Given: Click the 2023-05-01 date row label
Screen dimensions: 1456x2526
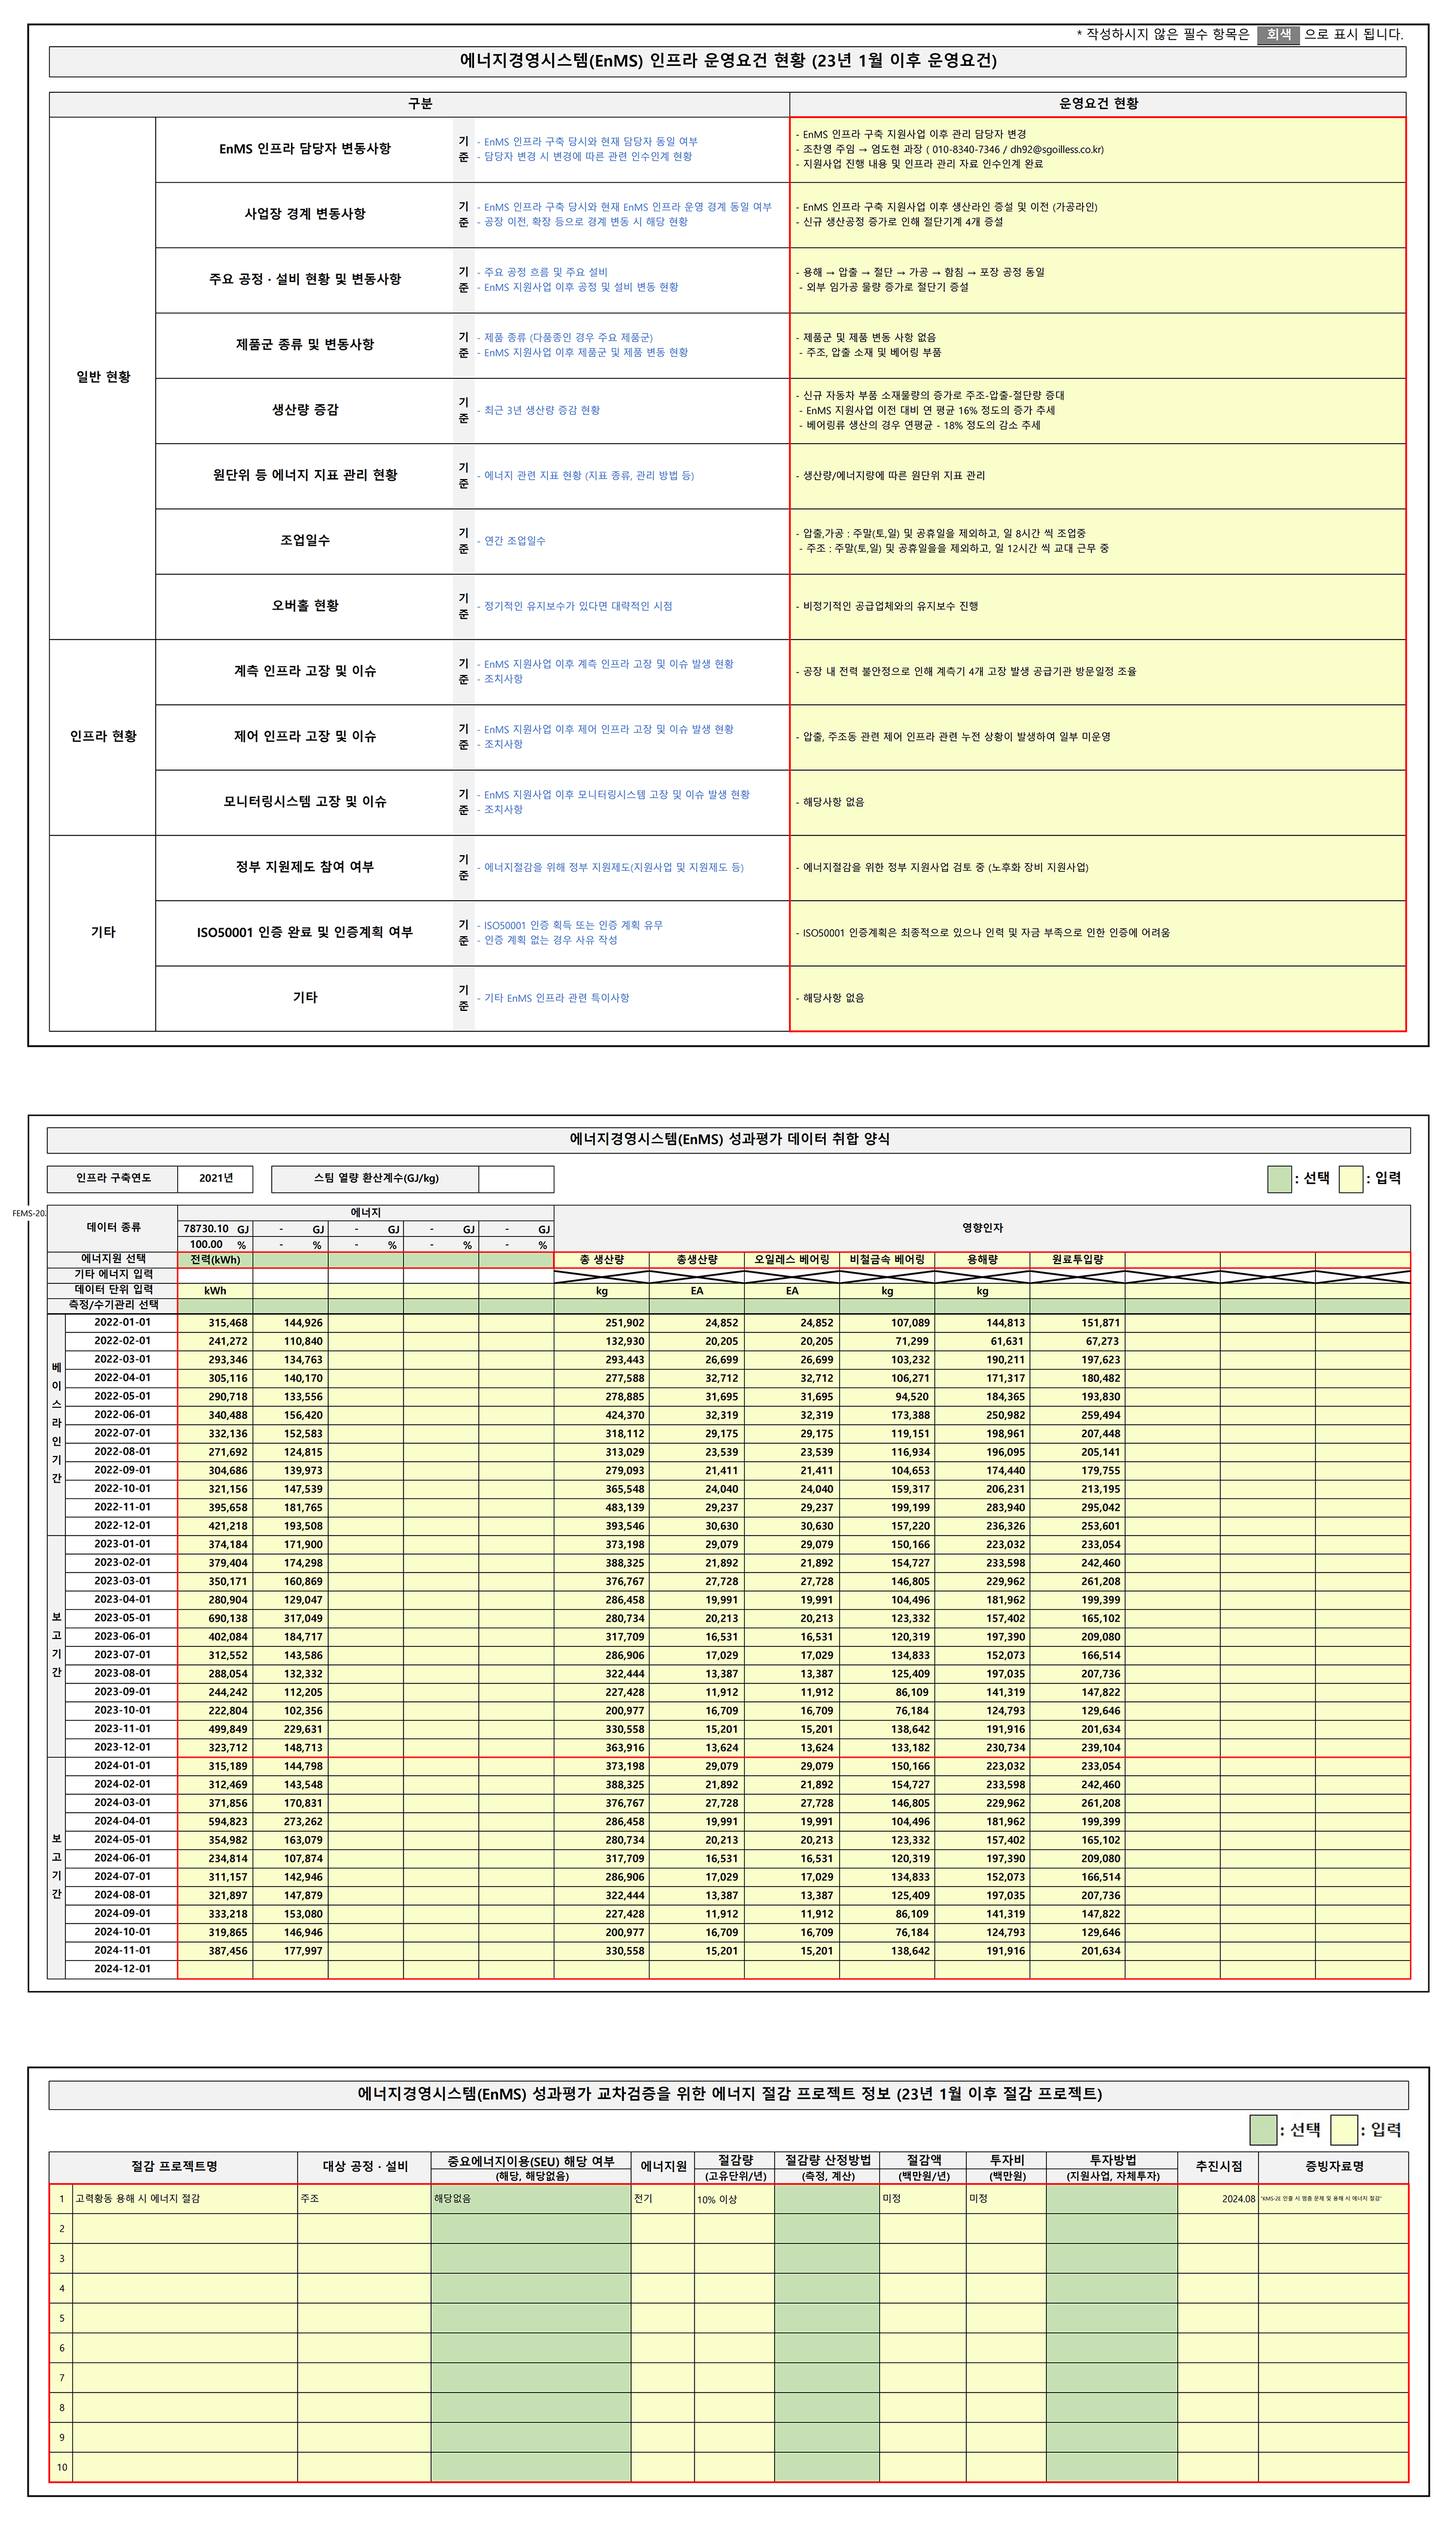Looking at the screenshot, I should coord(122,1617).
